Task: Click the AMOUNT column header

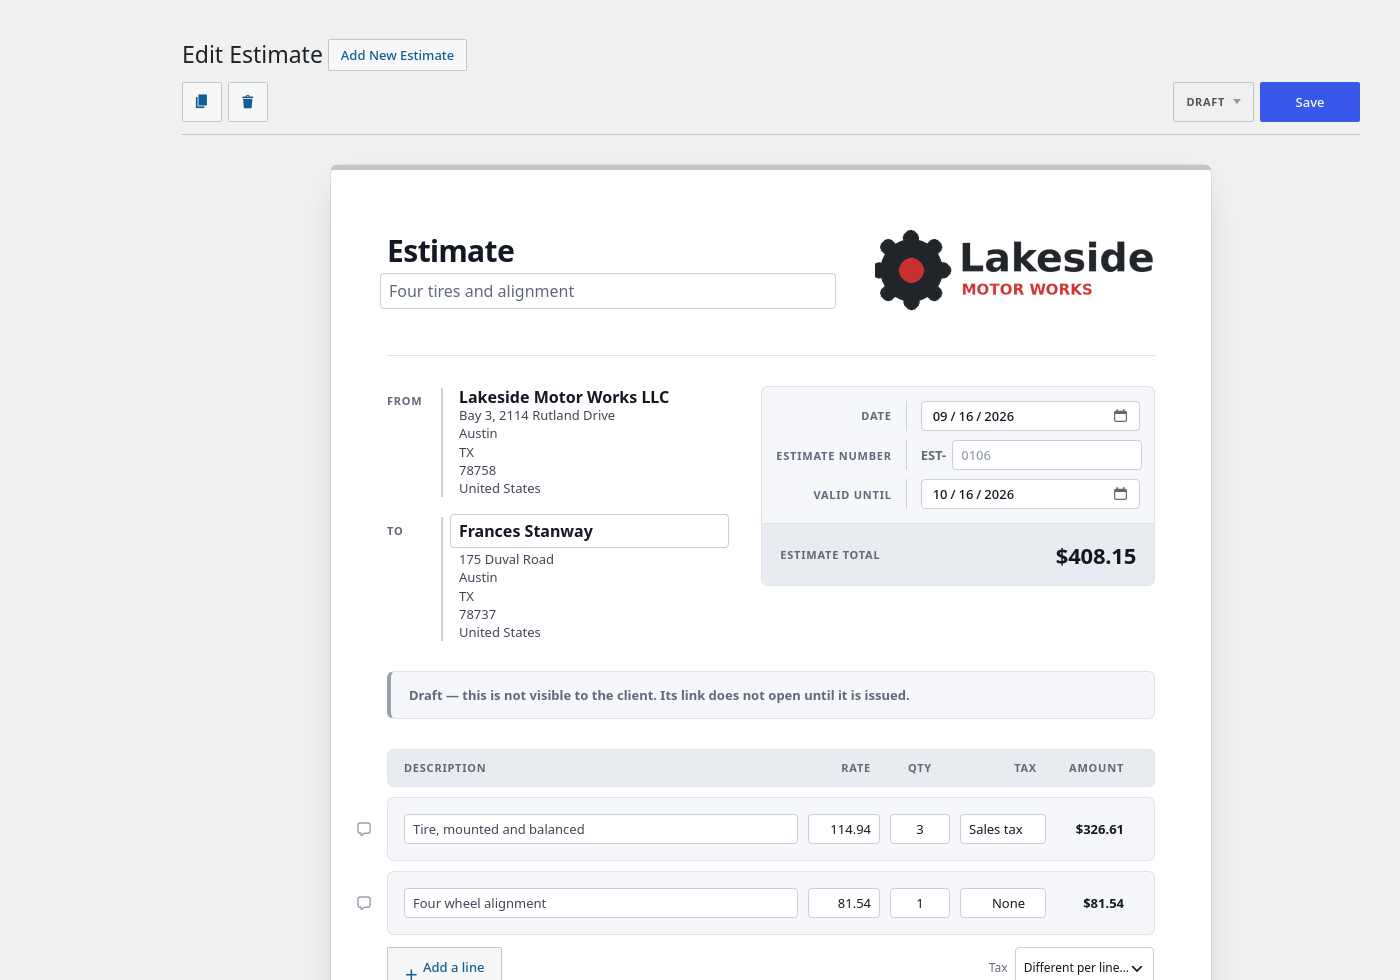Action: (x=1096, y=768)
